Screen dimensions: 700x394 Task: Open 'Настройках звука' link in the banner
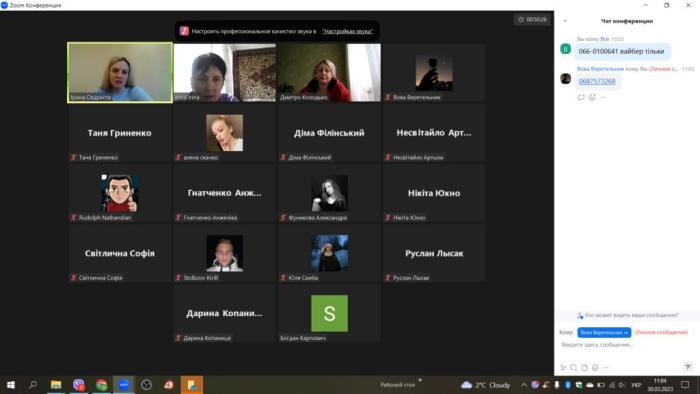(x=347, y=31)
